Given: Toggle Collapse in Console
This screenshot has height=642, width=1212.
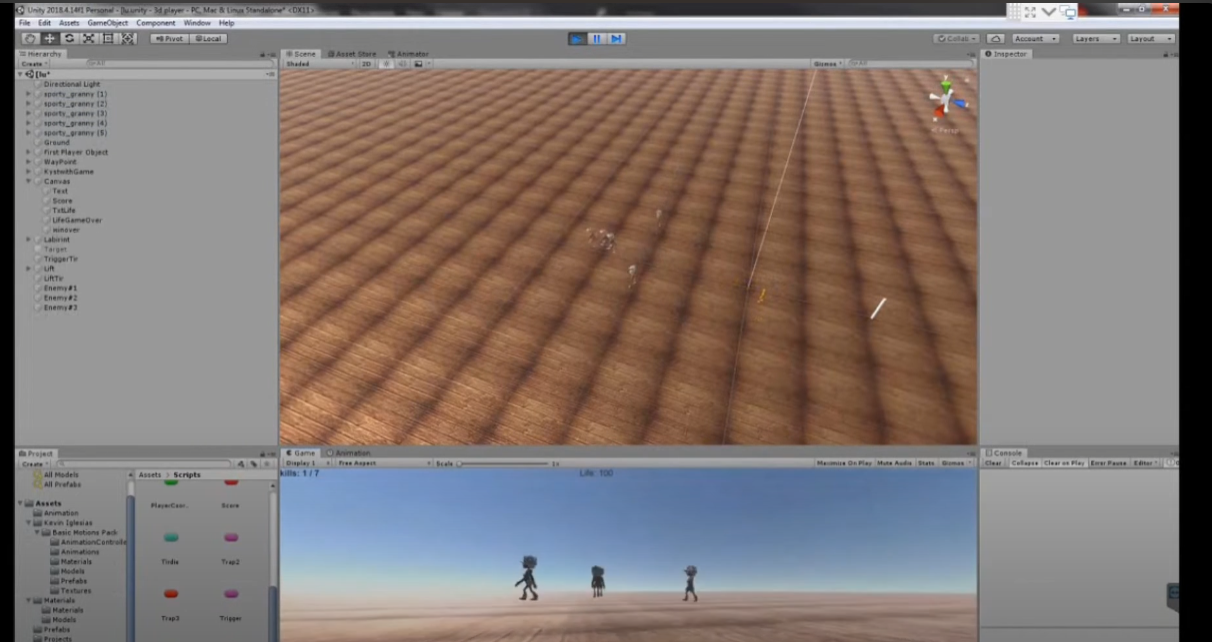Looking at the screenshot, I should coord(1024,463).
